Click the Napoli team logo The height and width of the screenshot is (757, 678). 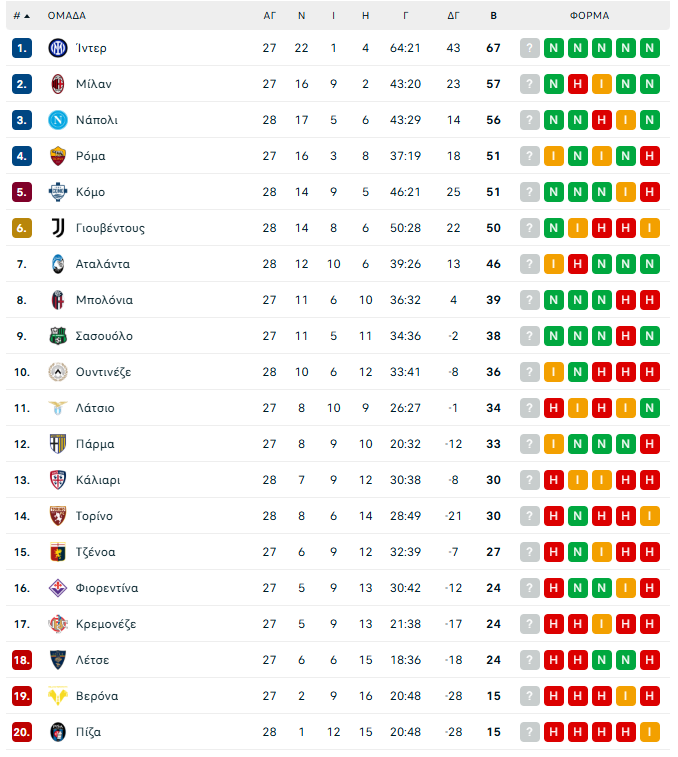coord(58,120)
